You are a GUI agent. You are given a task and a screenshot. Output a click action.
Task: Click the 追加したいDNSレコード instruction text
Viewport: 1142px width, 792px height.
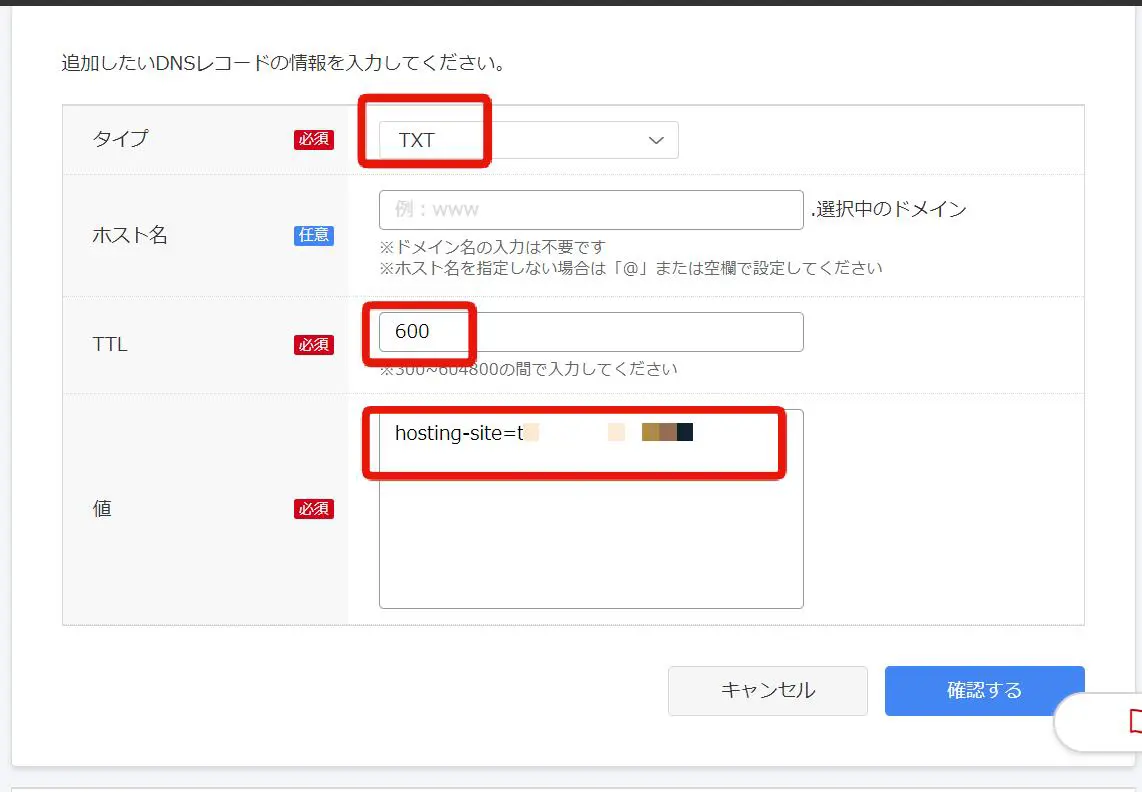[x=283, y=65]
